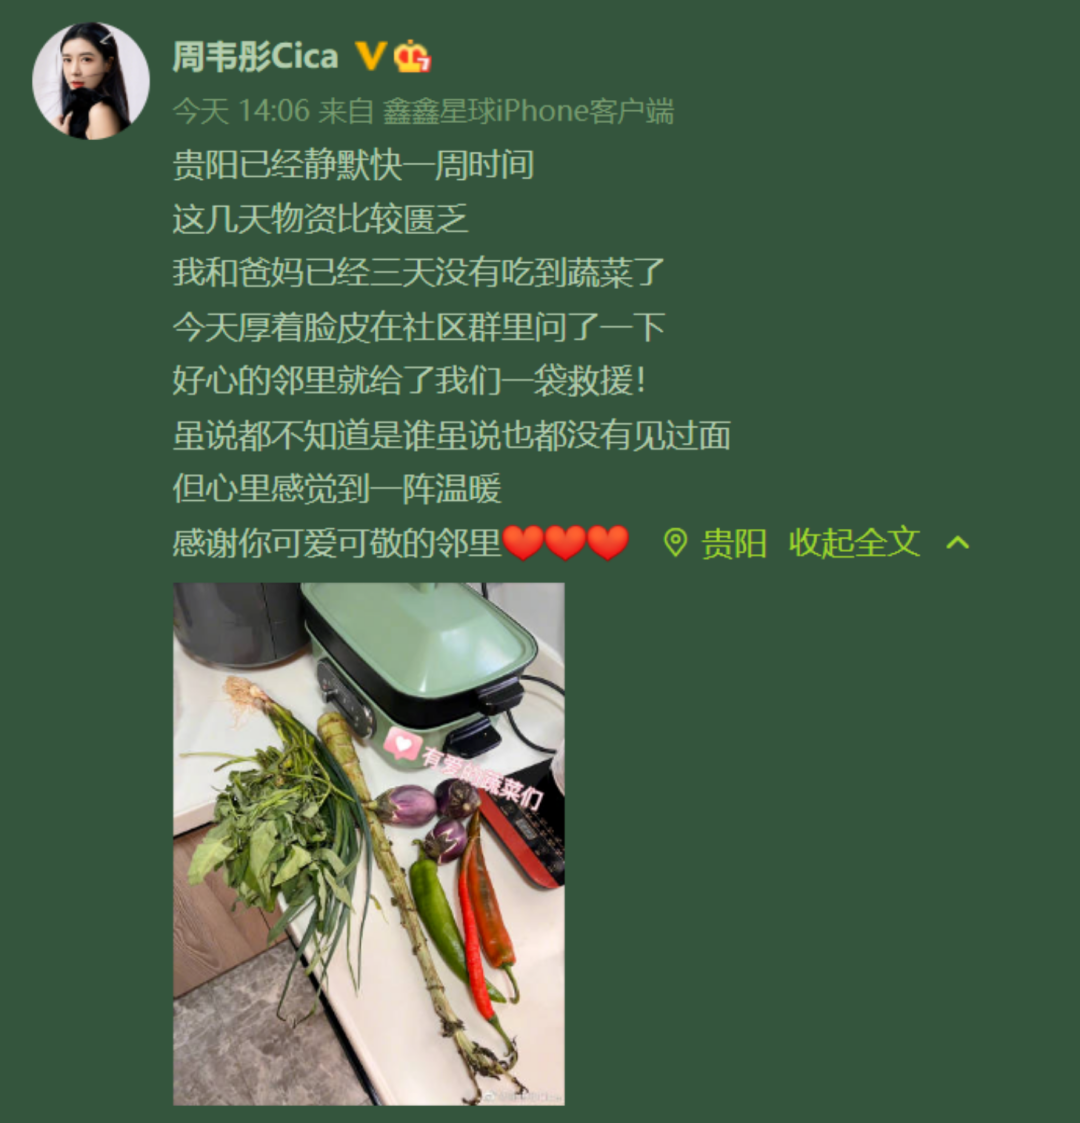
Task: Click the username 周韦彤Cica
Action: (256, 57)
